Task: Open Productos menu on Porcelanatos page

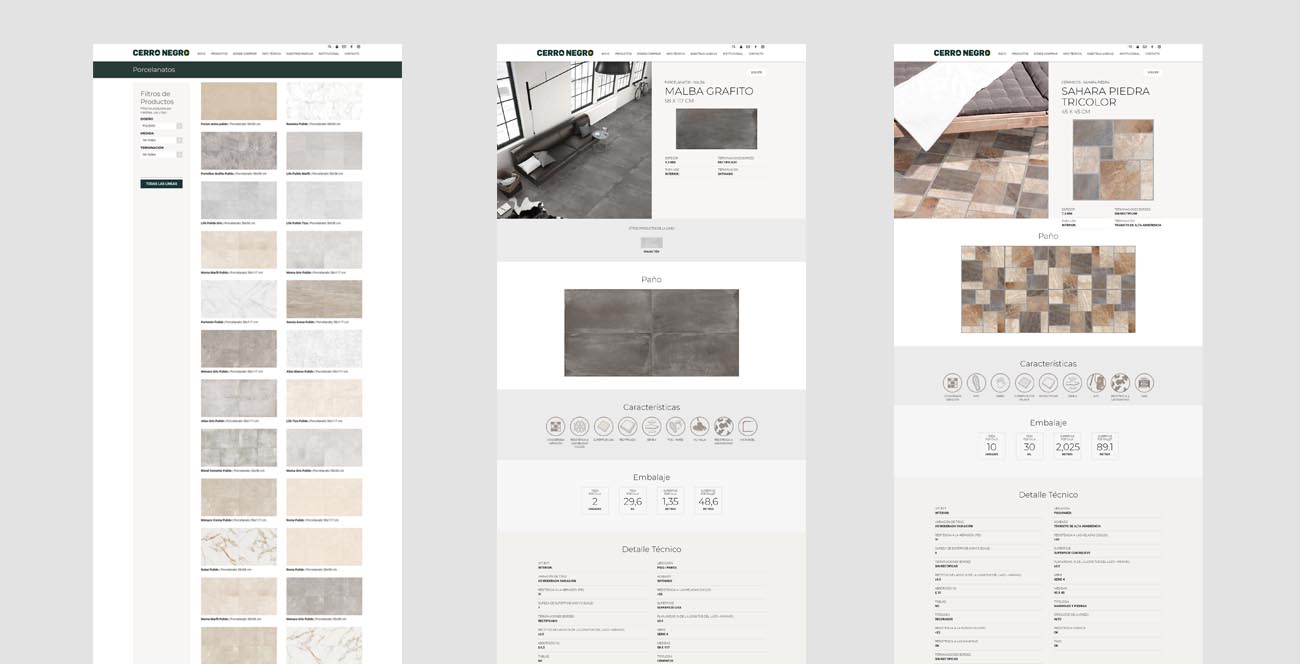Action: [219, 53]
